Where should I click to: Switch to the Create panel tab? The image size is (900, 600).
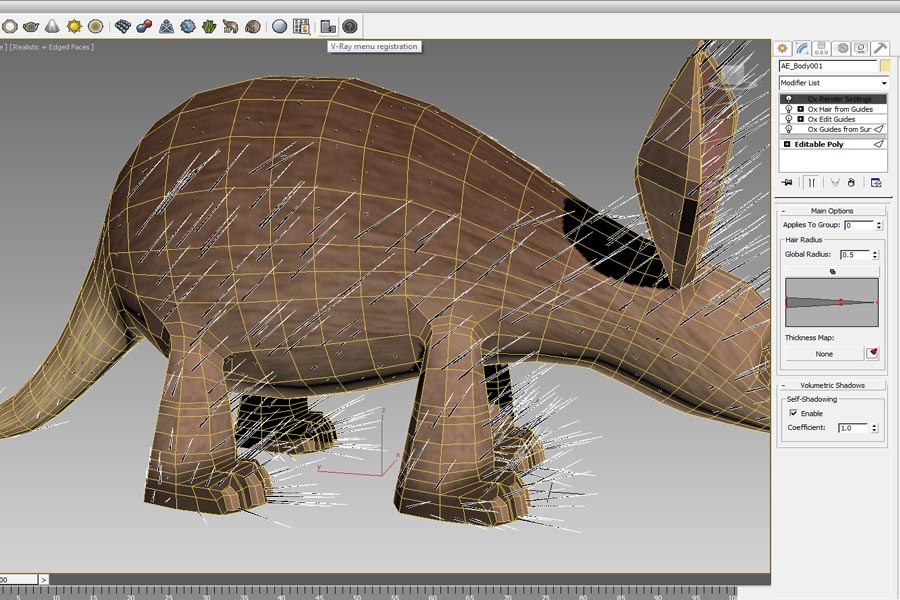click(783, 48)
